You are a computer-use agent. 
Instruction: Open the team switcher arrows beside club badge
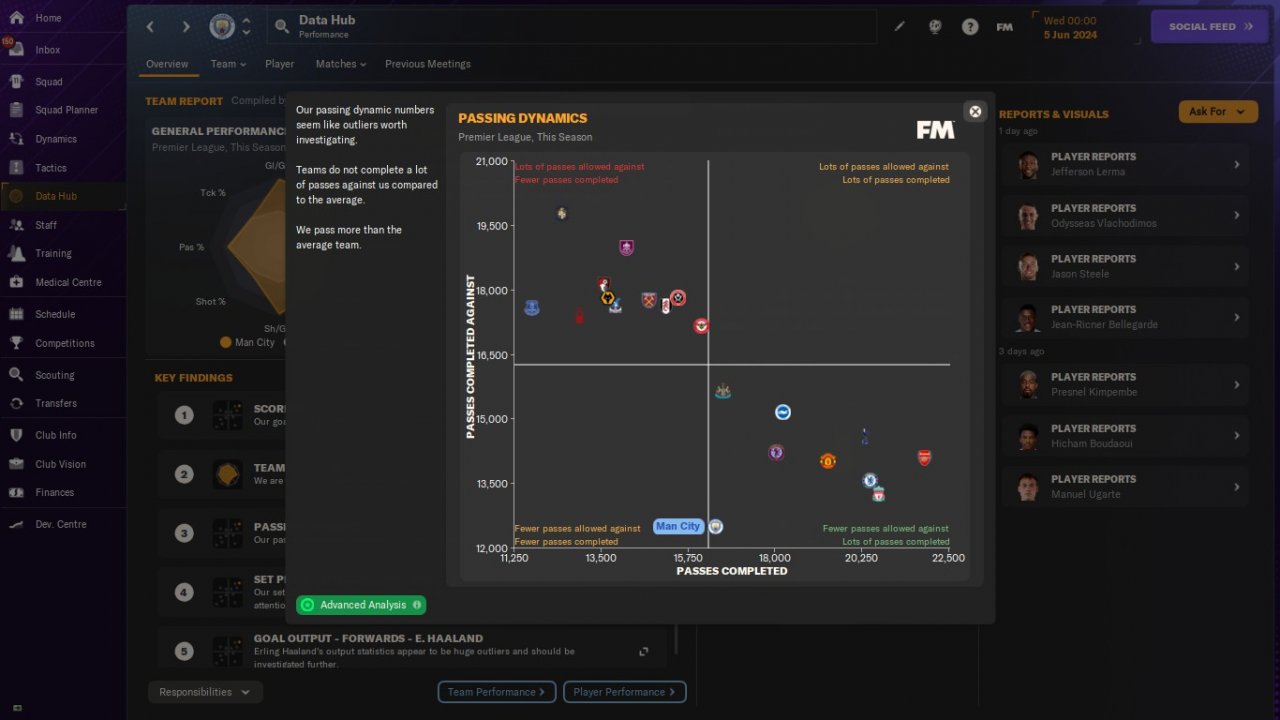pos(246,27)
